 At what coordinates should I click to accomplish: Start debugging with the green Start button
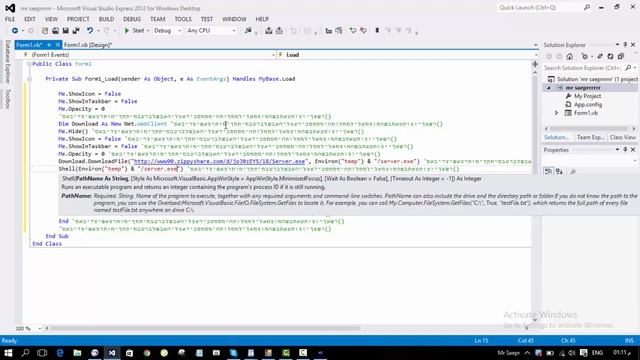pos(134,31)
